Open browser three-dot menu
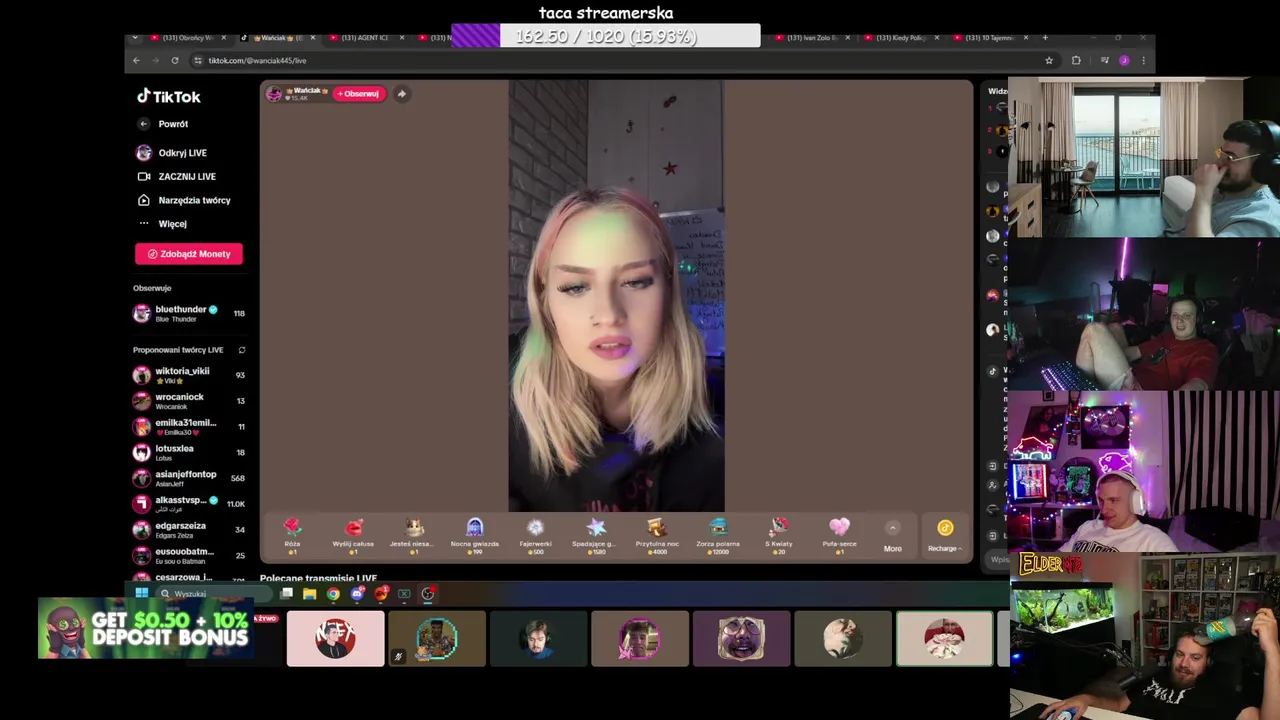The image size is (1280, 720). (1143, 60)
